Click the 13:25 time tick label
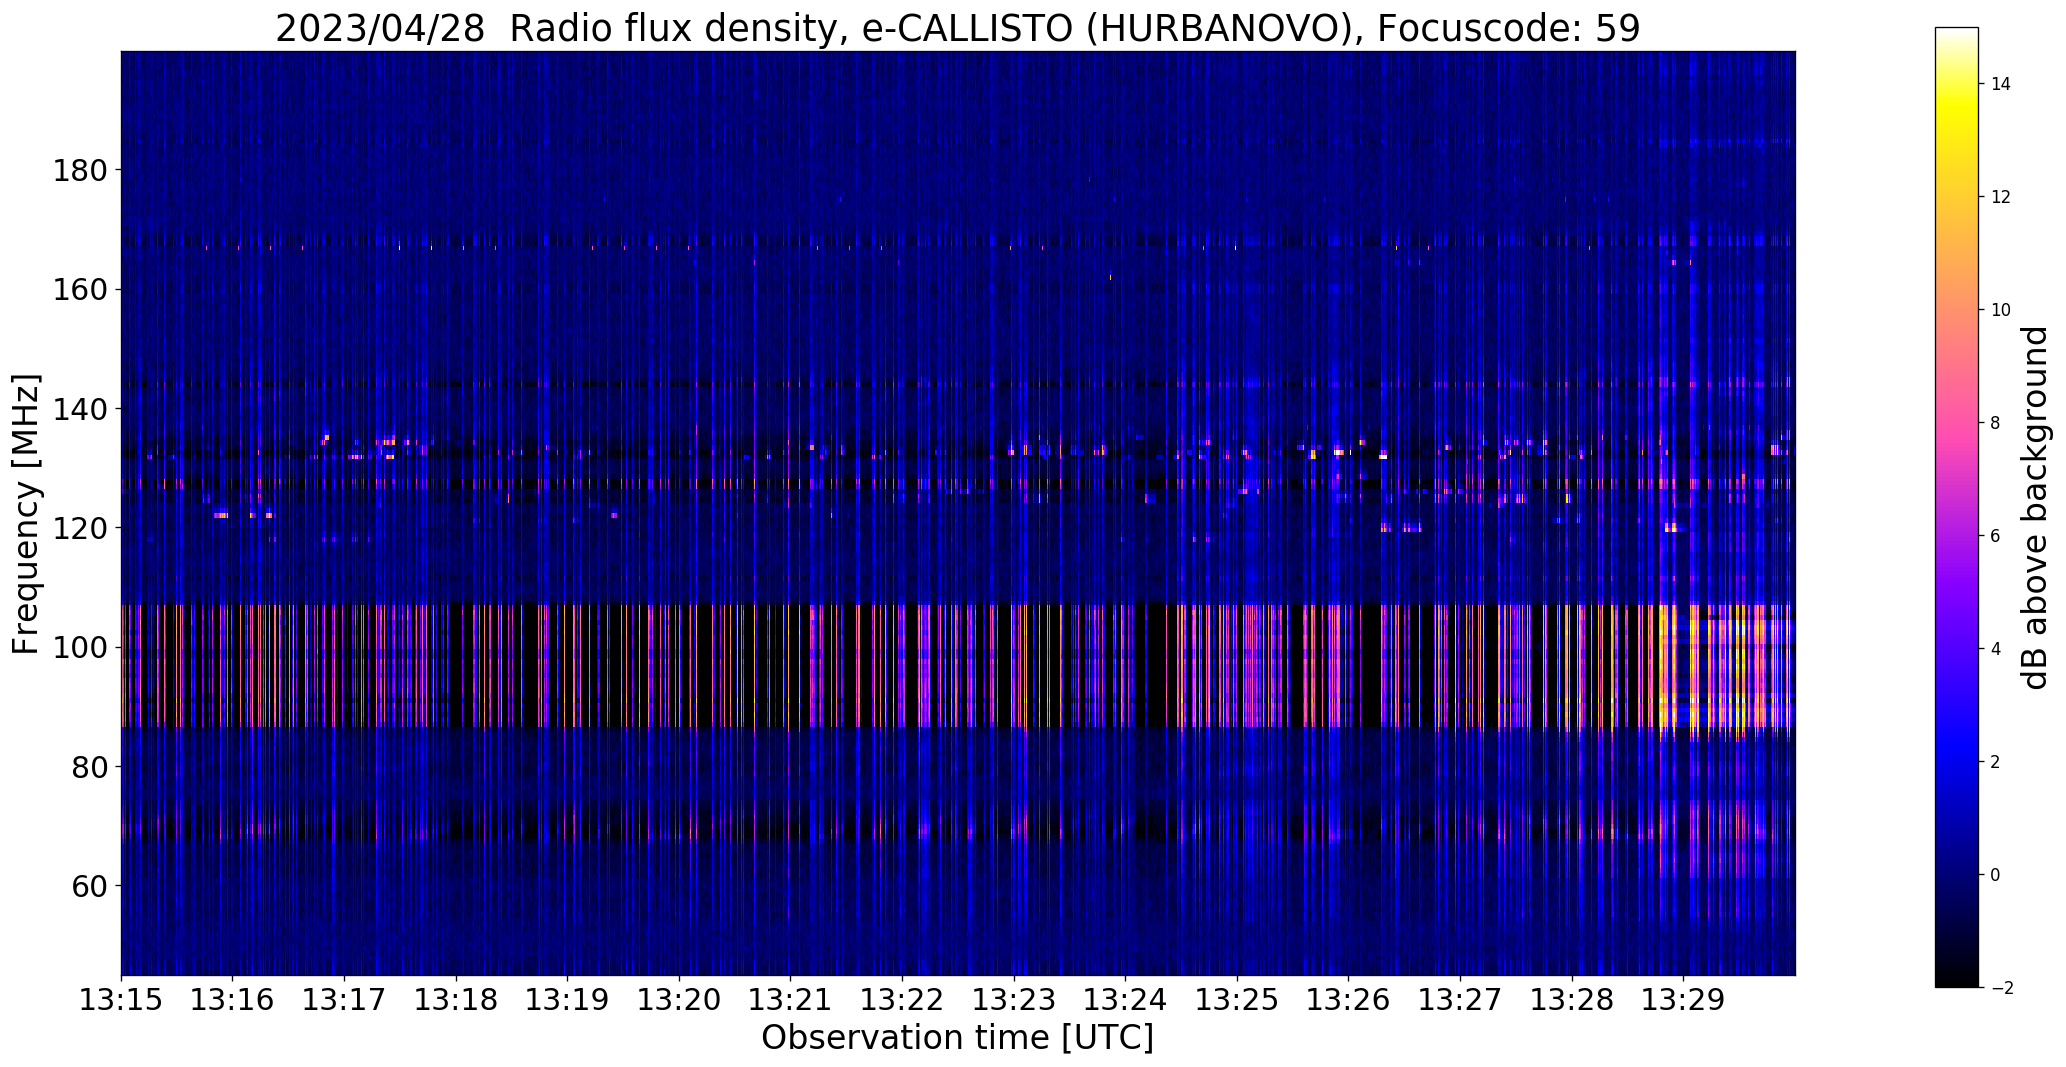Screen dimensions: 2066x1067 [x=1238, y=1000]
